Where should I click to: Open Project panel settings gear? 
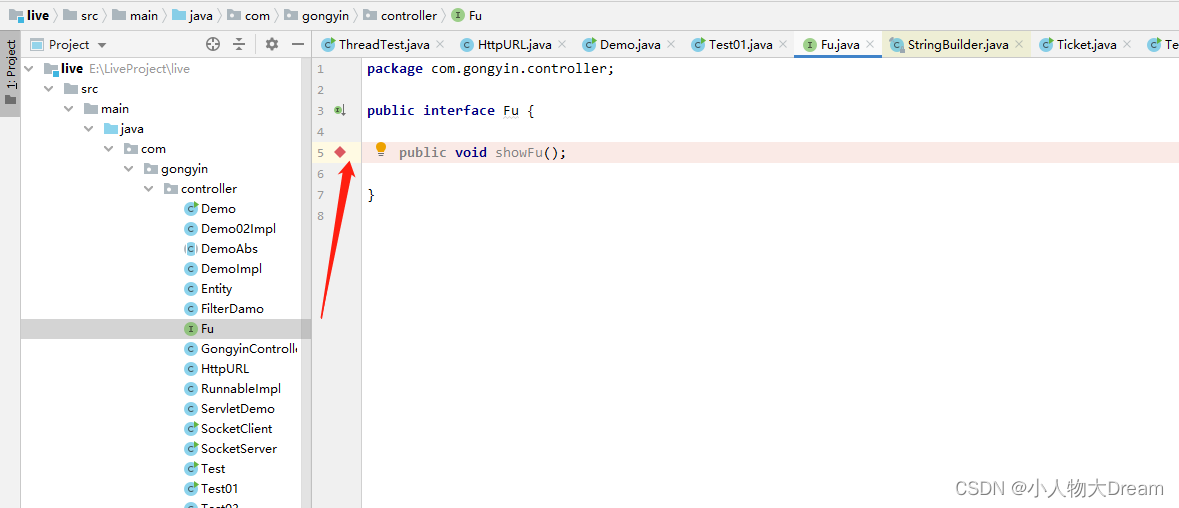click(x=271, y=44)
